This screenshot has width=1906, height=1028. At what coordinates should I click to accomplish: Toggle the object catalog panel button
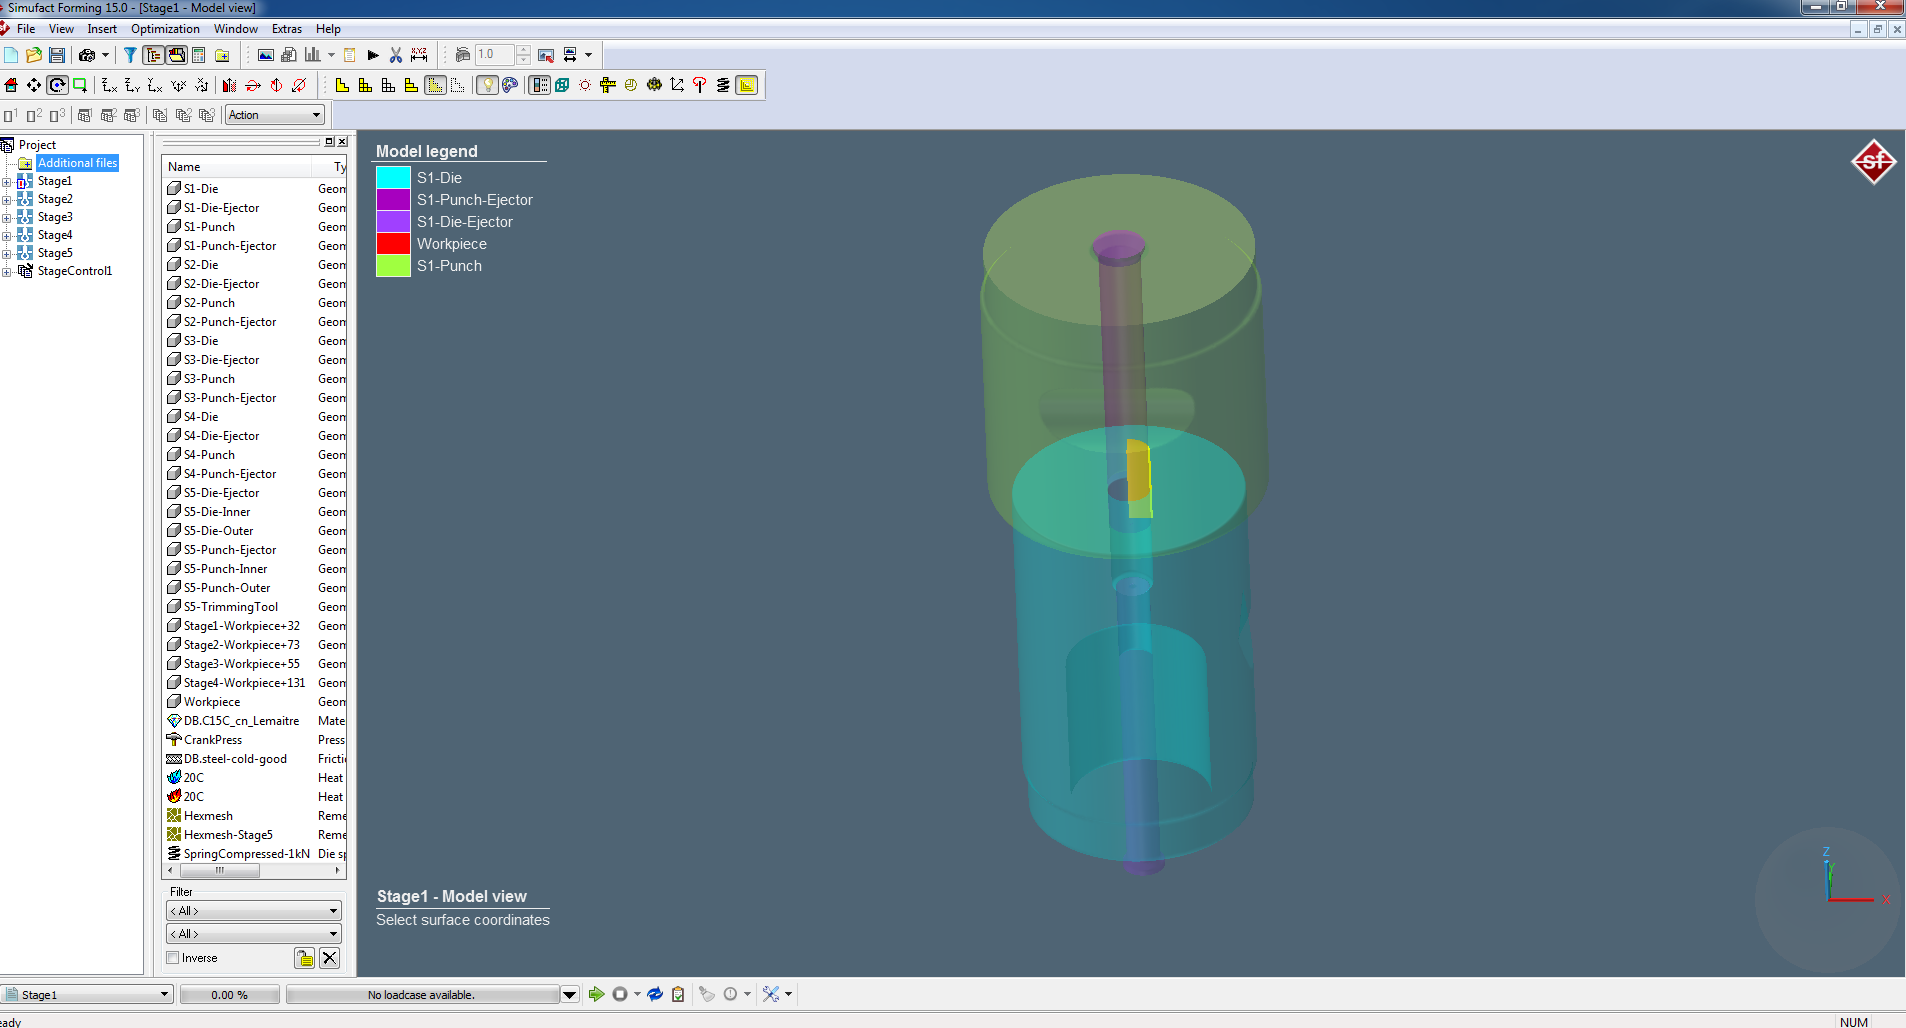coord(176,55)
